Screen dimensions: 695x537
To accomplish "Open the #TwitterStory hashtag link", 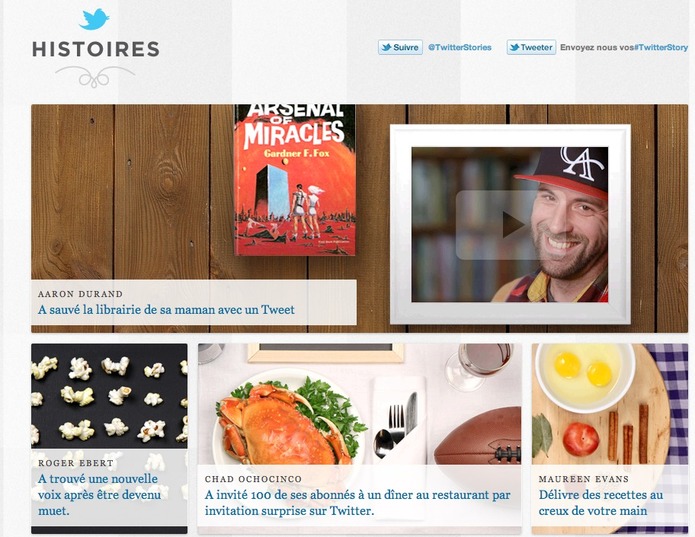I will [661, 47].
